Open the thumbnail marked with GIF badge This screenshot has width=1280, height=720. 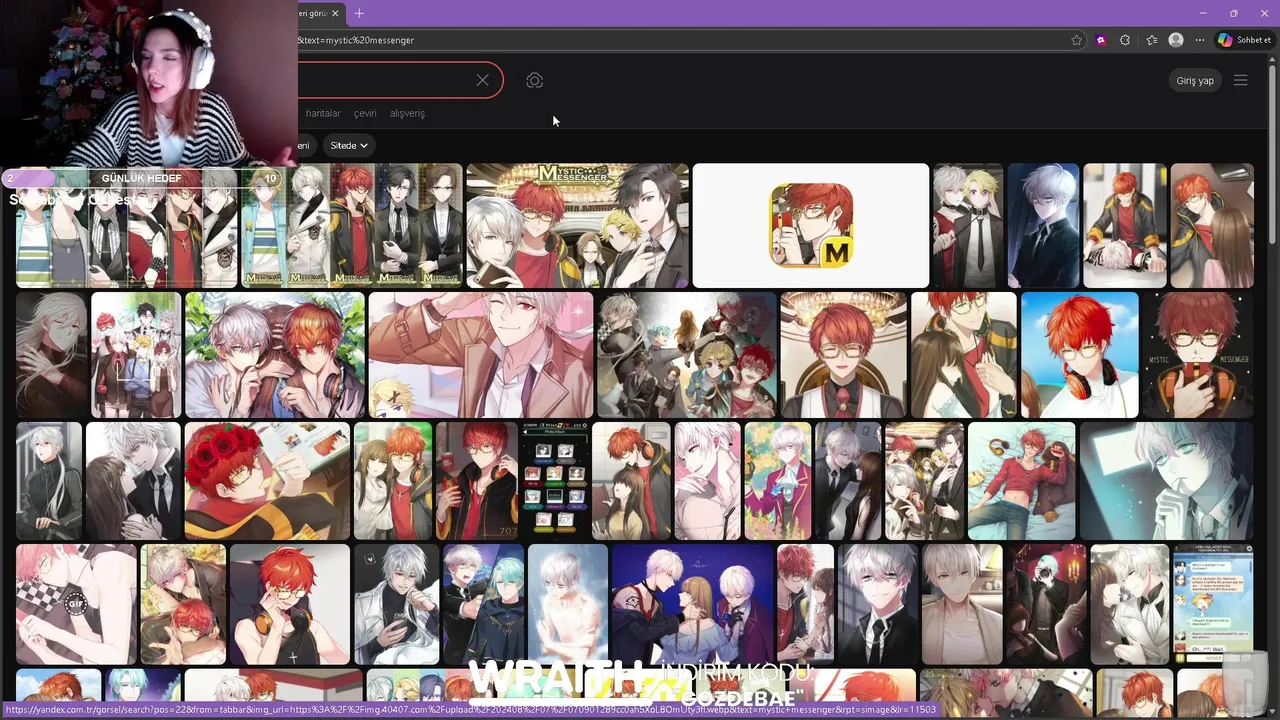point(76,604)
